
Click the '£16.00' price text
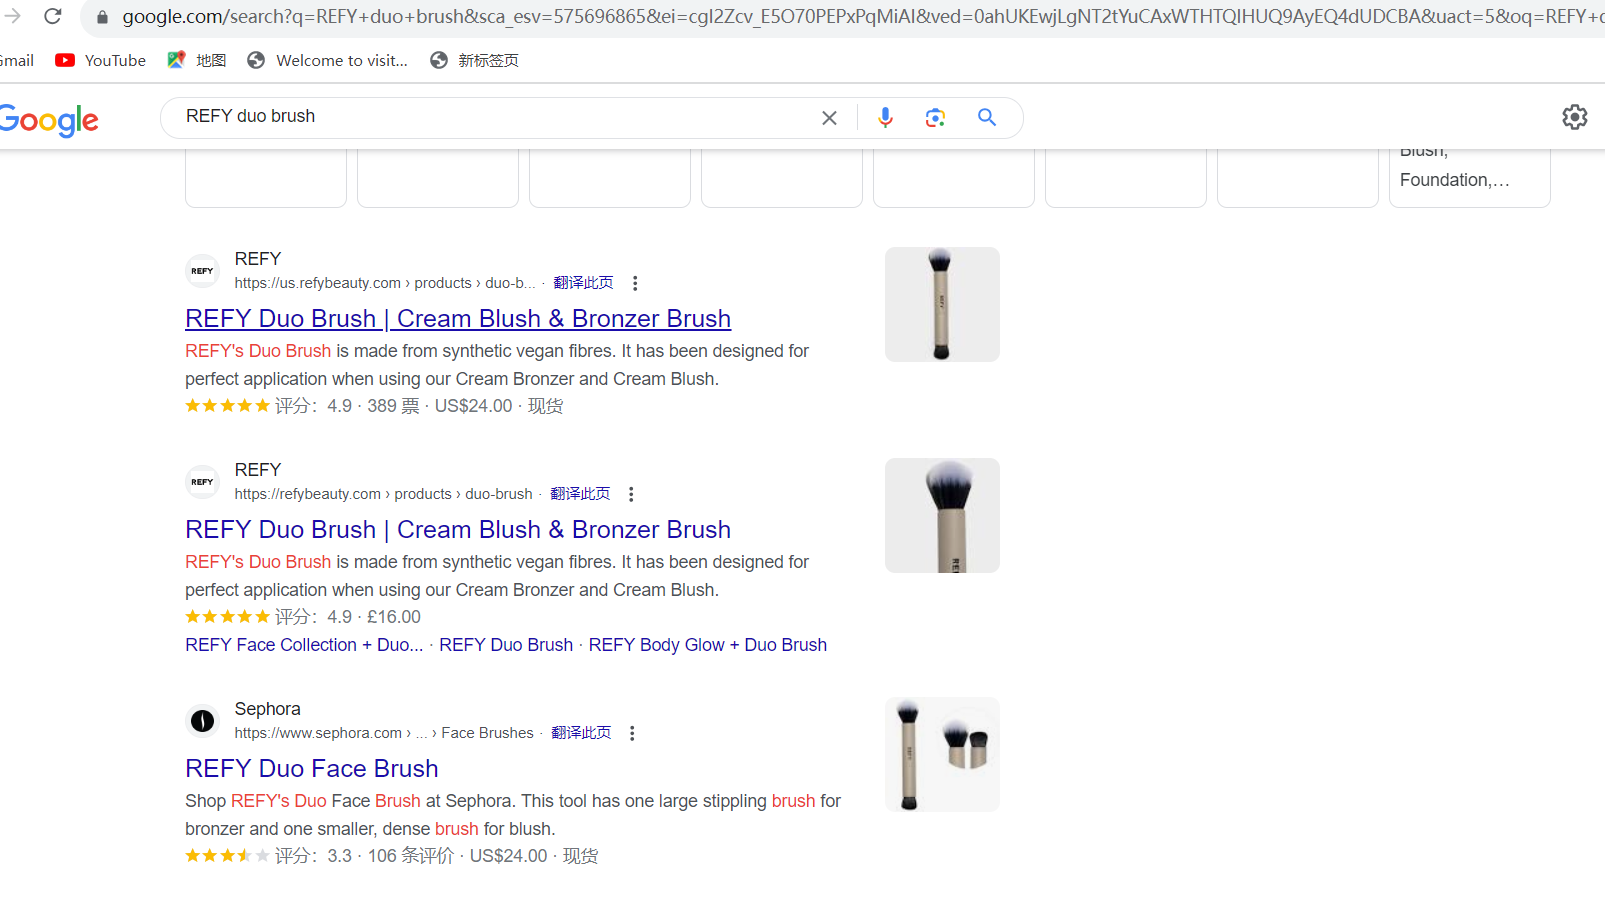click(394, 617)
